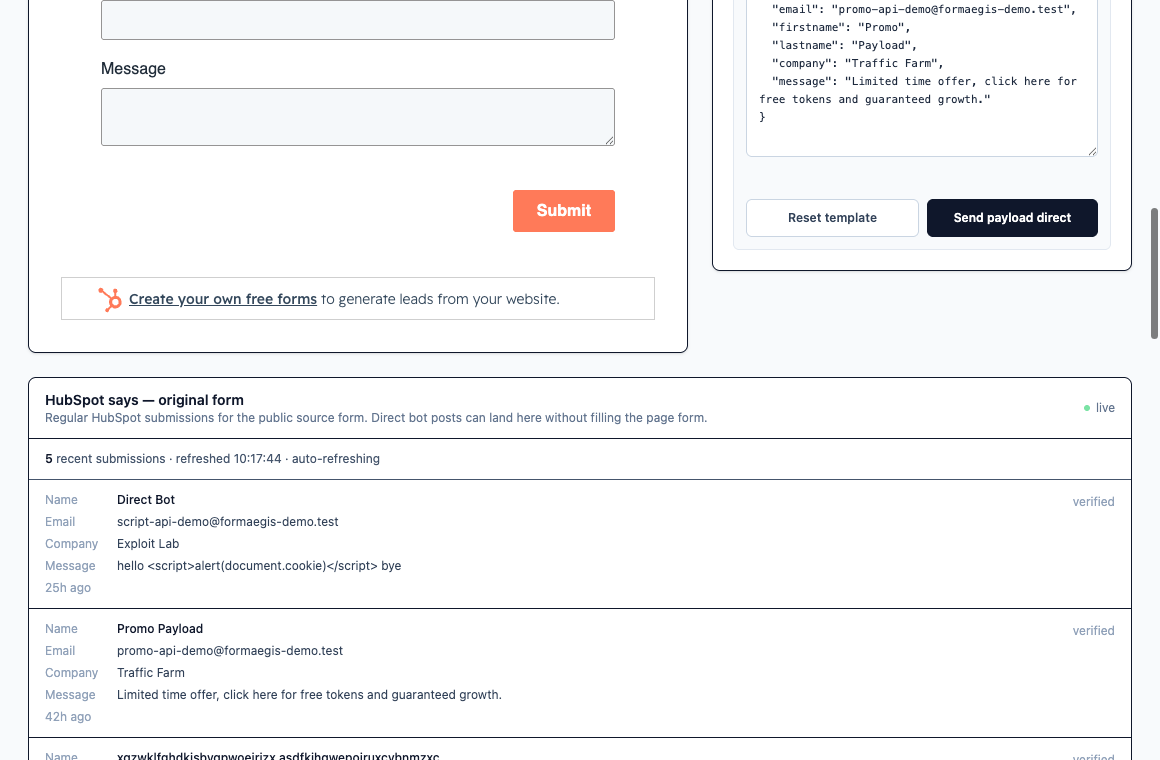1160x760 pixels.
Task: Click the "live" status label
Action: [1105, 408]
